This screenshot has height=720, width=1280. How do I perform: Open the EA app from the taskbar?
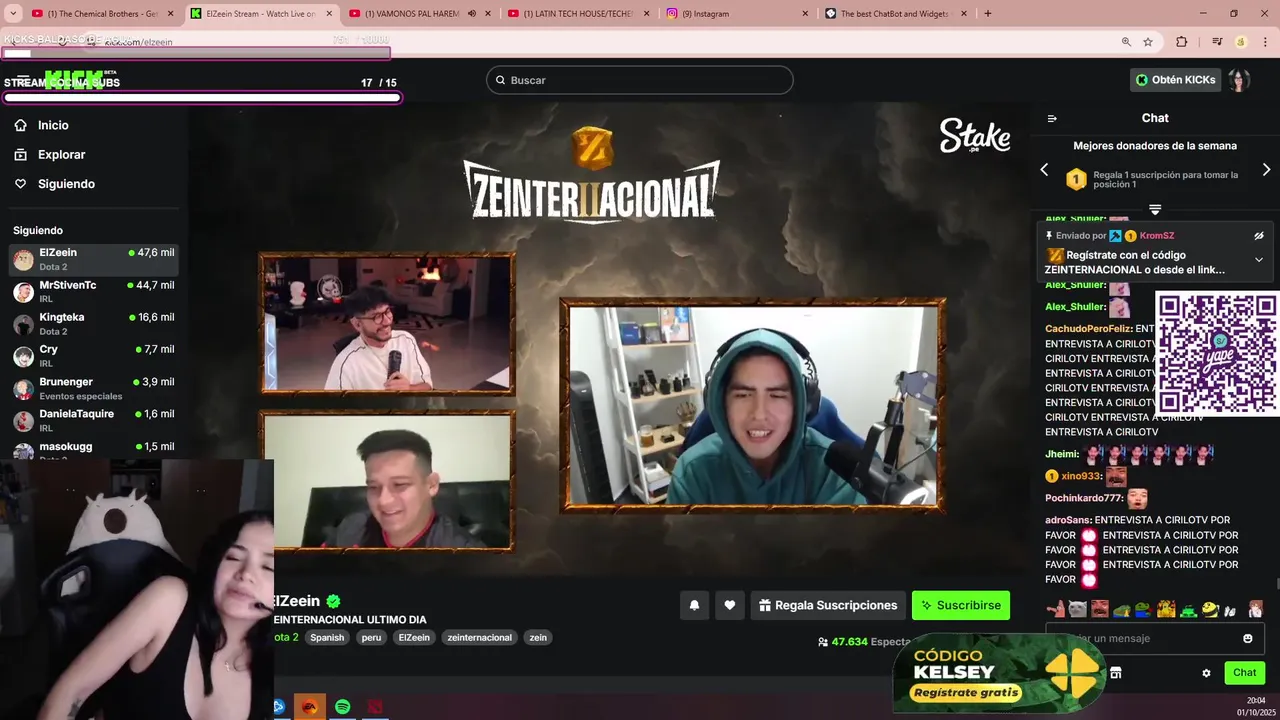(310, 707)
